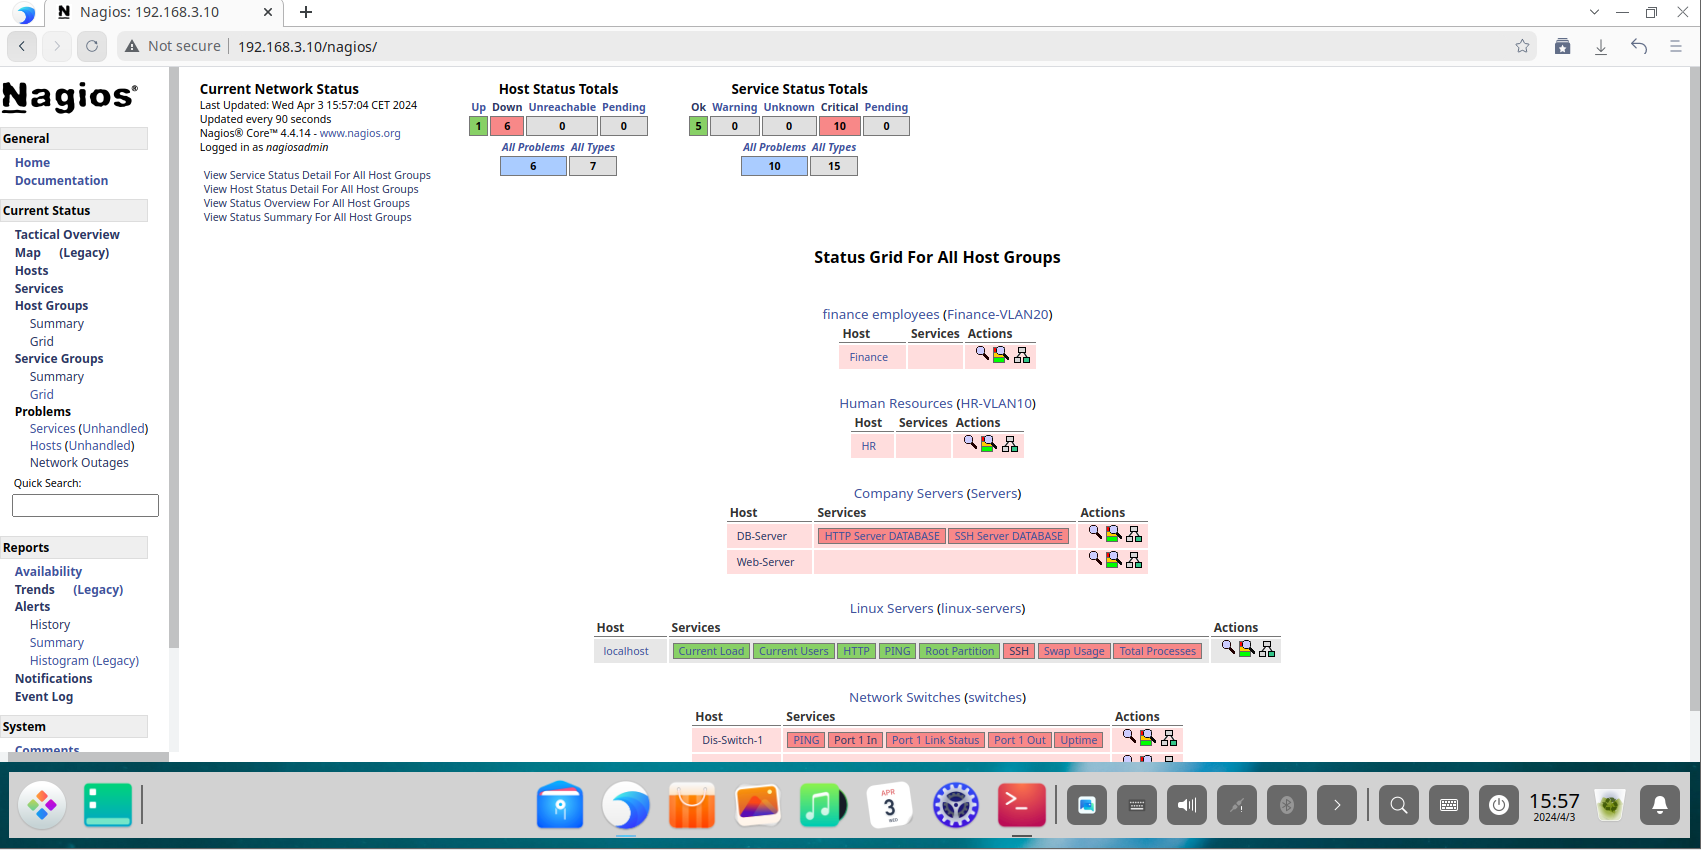
Task: Locate DB-Server on network map icon
Action: tap(1134, 534)
